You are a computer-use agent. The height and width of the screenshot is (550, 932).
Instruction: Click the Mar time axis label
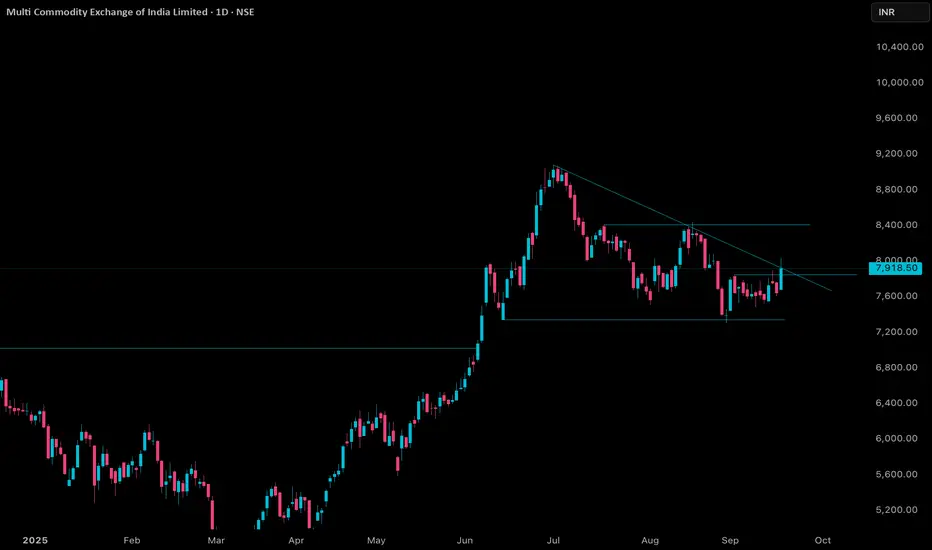216,540
